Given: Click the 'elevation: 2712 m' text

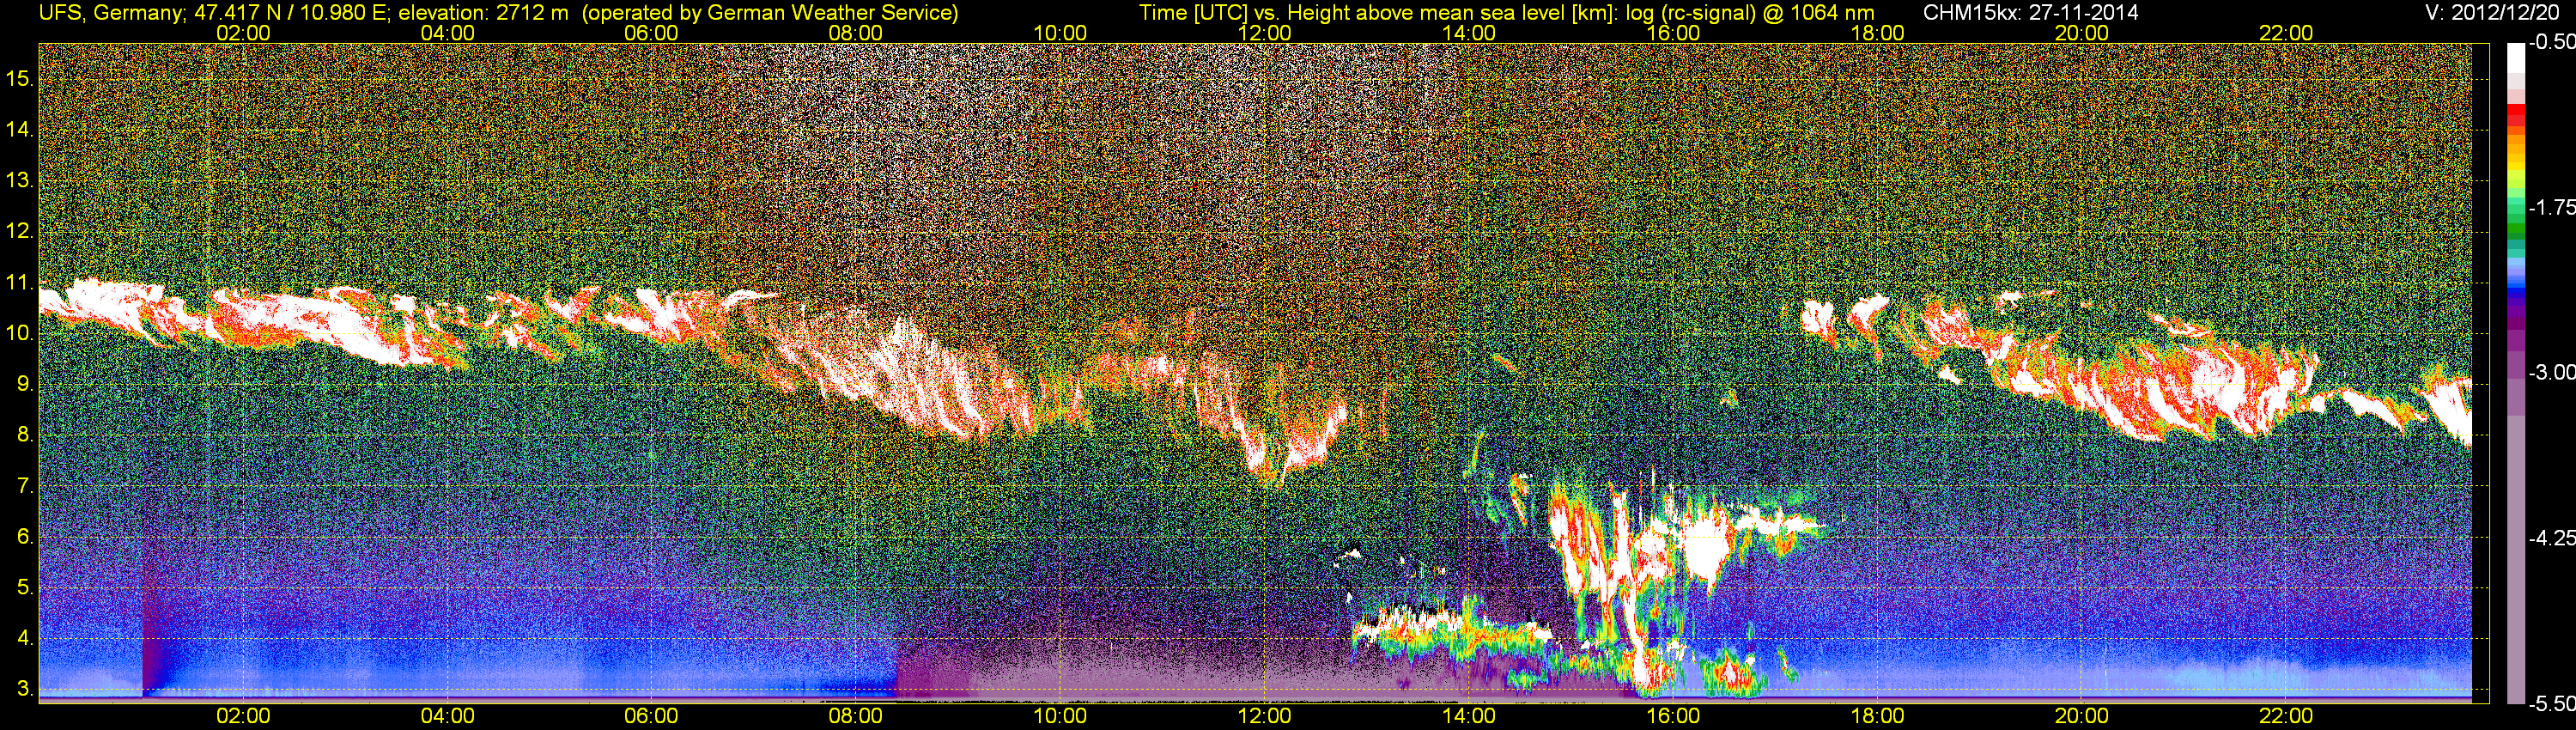Looking at the screenshot, I should (x=484, y=13).
